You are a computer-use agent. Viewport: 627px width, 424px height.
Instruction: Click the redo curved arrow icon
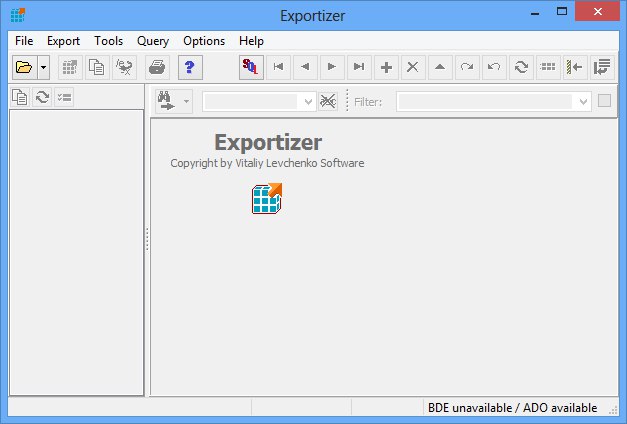coord(467,67)
